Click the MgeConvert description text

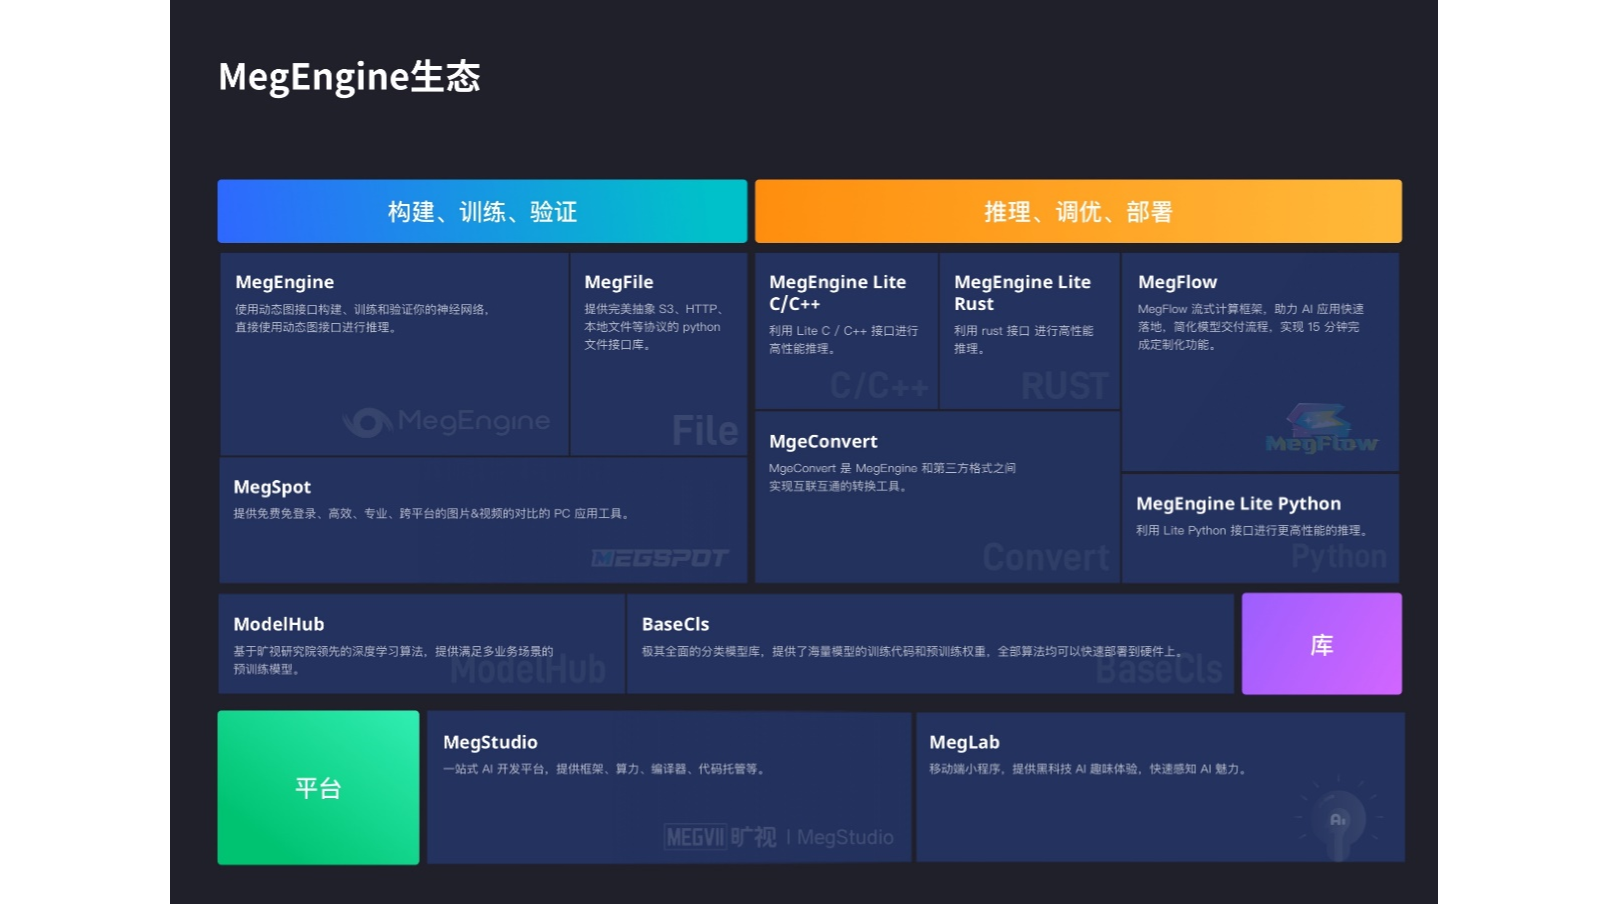tap(892, 477)
